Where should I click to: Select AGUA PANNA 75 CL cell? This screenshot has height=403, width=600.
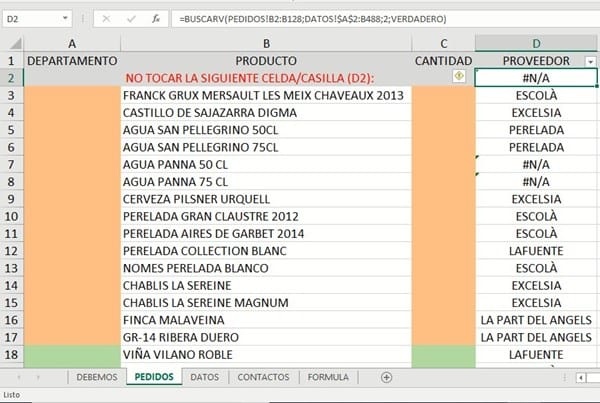click(266, 182)
